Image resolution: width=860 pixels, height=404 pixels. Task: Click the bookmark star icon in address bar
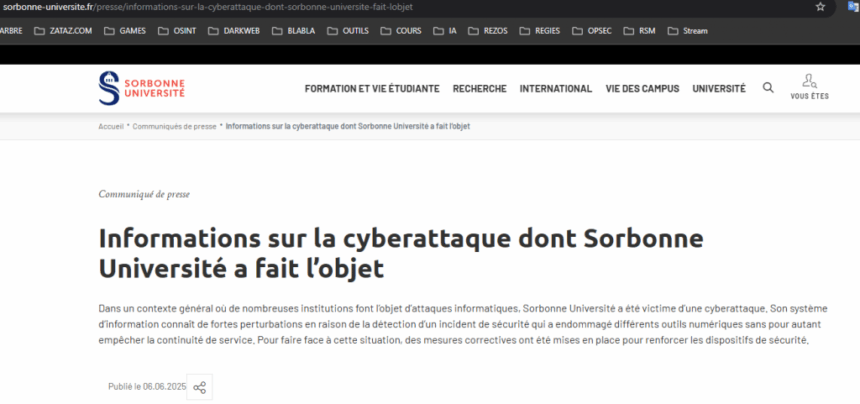point(820,7)
